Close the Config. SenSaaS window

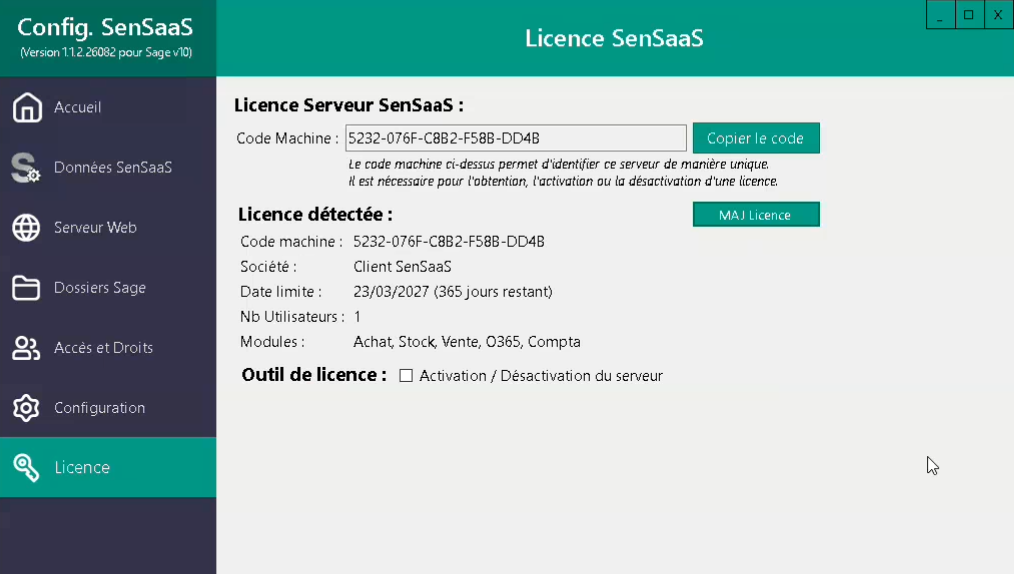(998, 15)
